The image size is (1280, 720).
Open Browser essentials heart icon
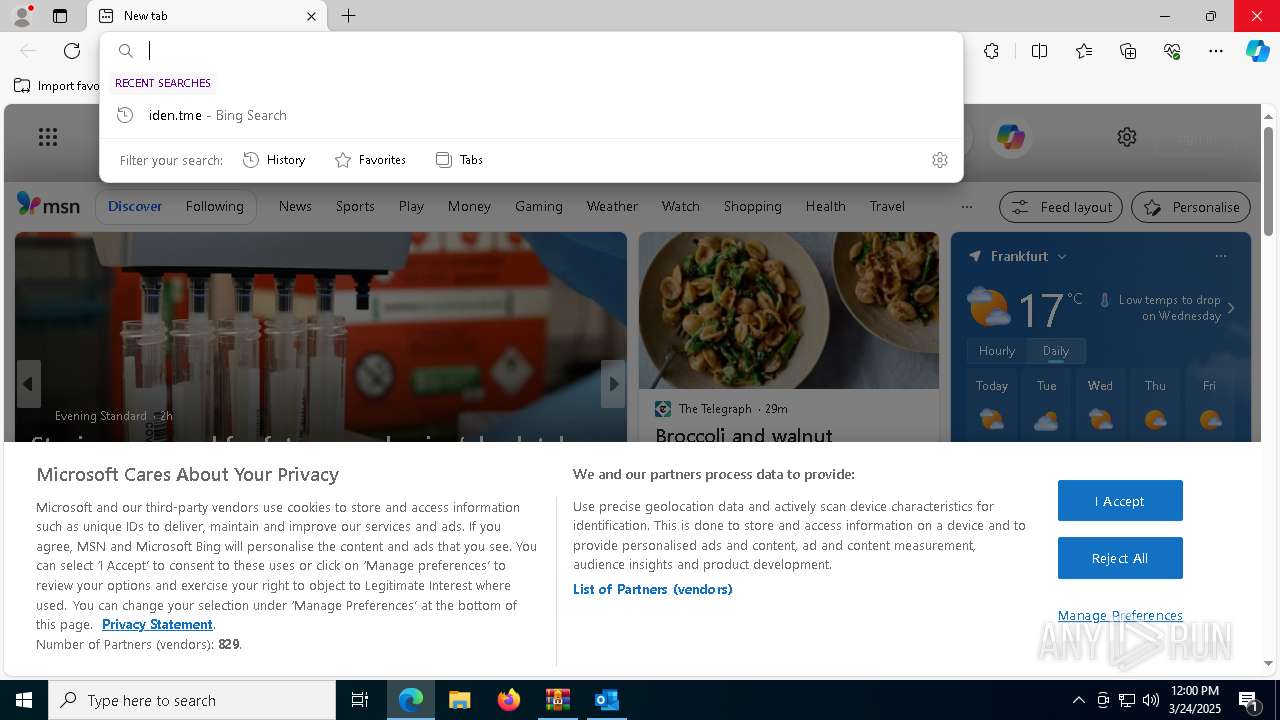1172,51
